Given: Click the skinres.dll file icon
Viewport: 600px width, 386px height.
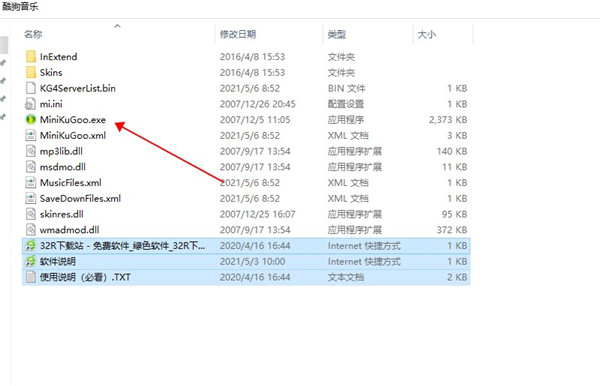Looking at the screenshot, I should pos(31,214).
